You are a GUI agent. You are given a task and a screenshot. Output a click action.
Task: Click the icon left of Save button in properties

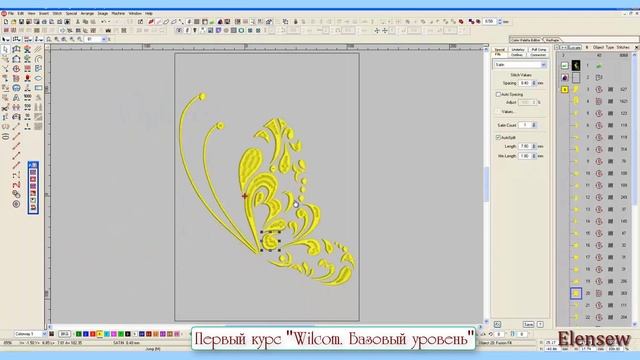[497, 324]
